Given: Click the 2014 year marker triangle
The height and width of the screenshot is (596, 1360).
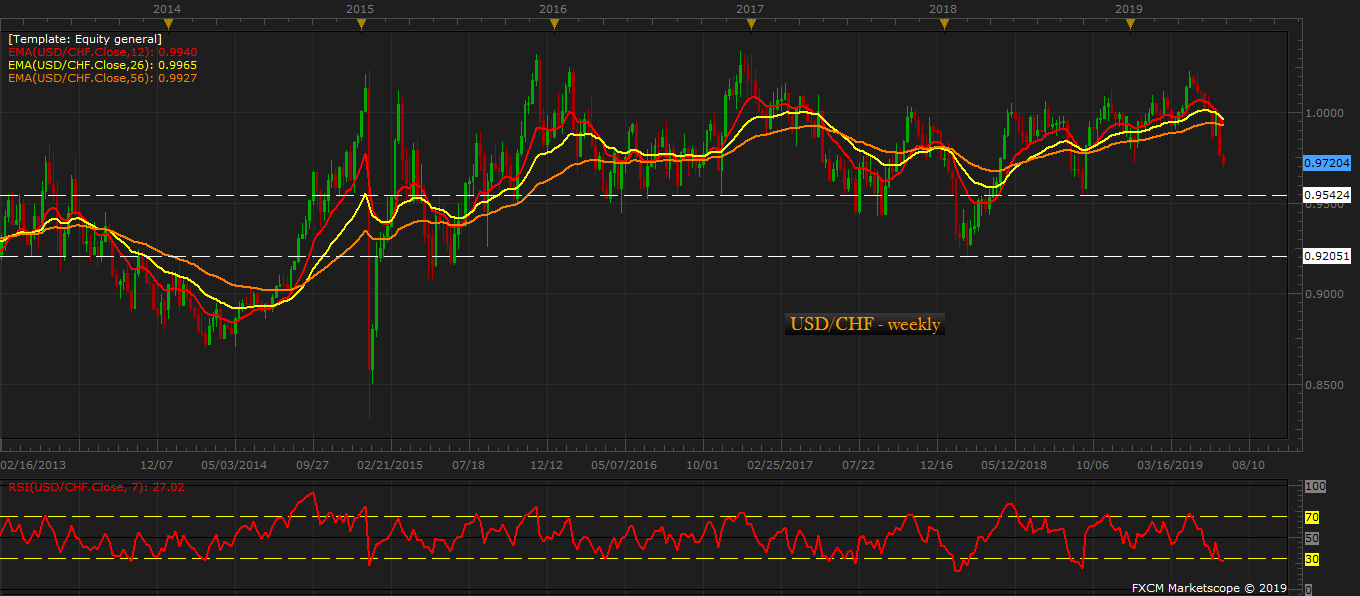Looking at the screenshot, I should [x=168, y=23].
